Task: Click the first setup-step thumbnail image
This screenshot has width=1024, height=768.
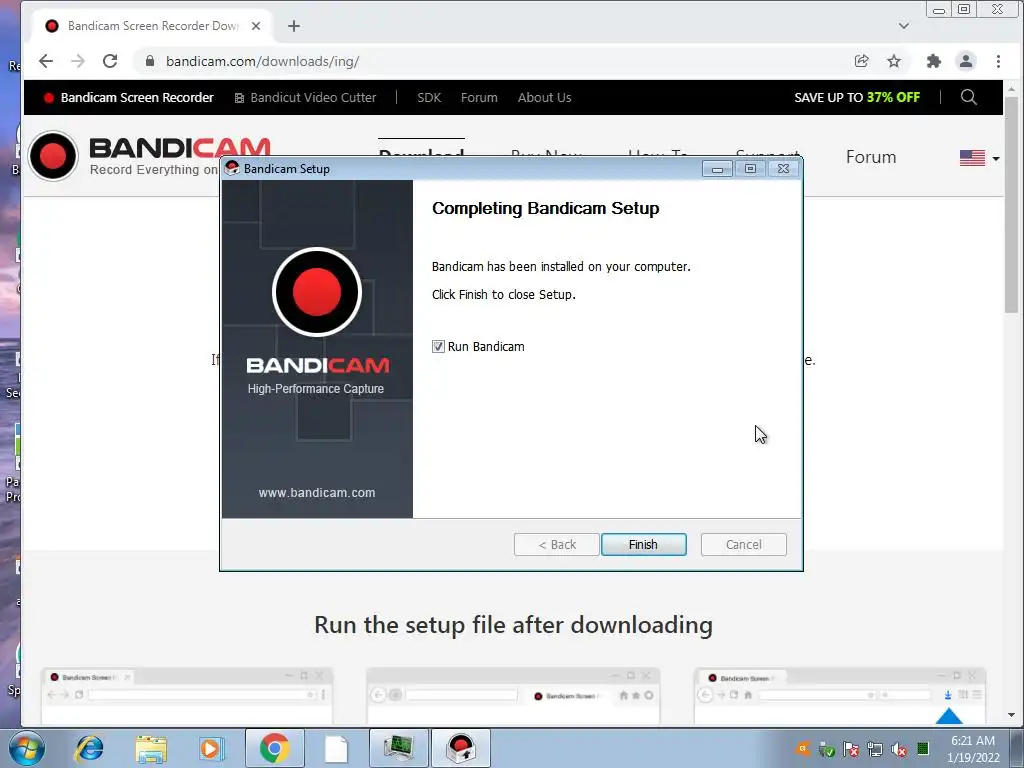Action: click(187, 696)
